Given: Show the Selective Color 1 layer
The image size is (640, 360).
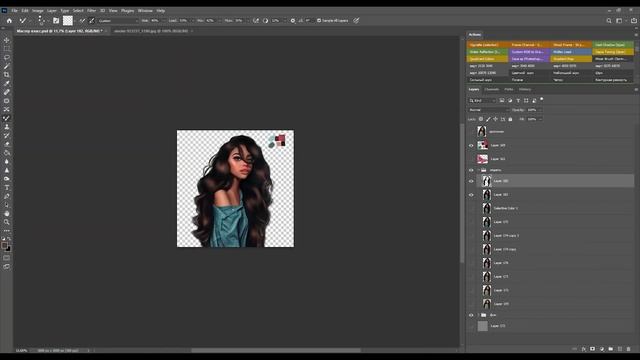Looking at the screenshot, I should point(471,208).
